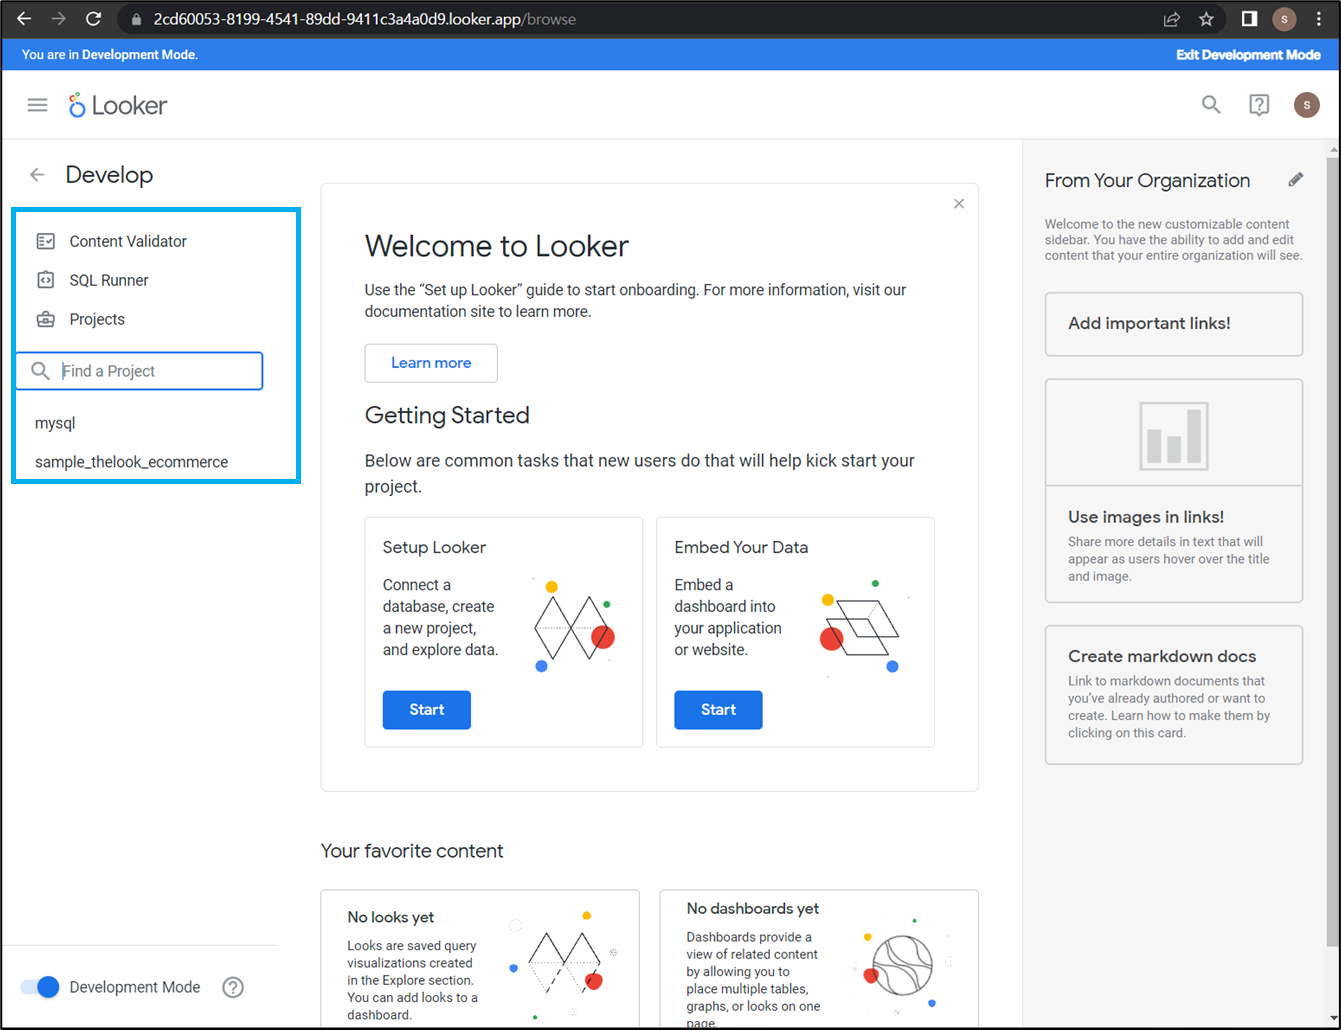Open the browser side panel icon

coord(1249,19)
